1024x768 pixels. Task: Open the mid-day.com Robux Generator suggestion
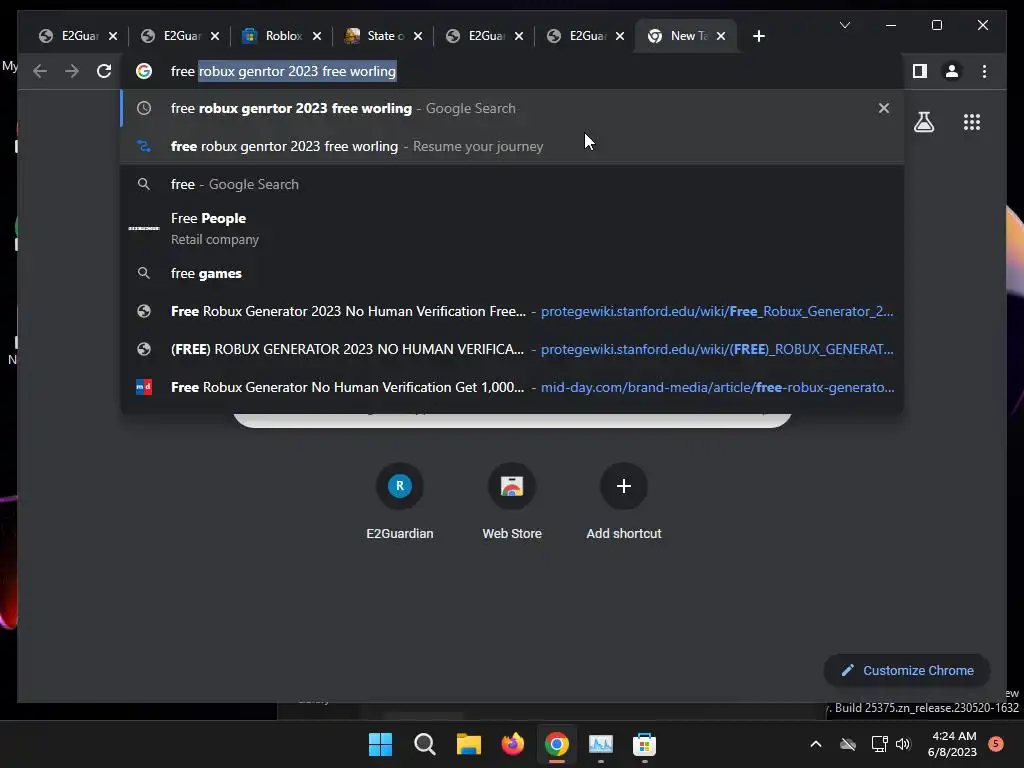(513, 387)
